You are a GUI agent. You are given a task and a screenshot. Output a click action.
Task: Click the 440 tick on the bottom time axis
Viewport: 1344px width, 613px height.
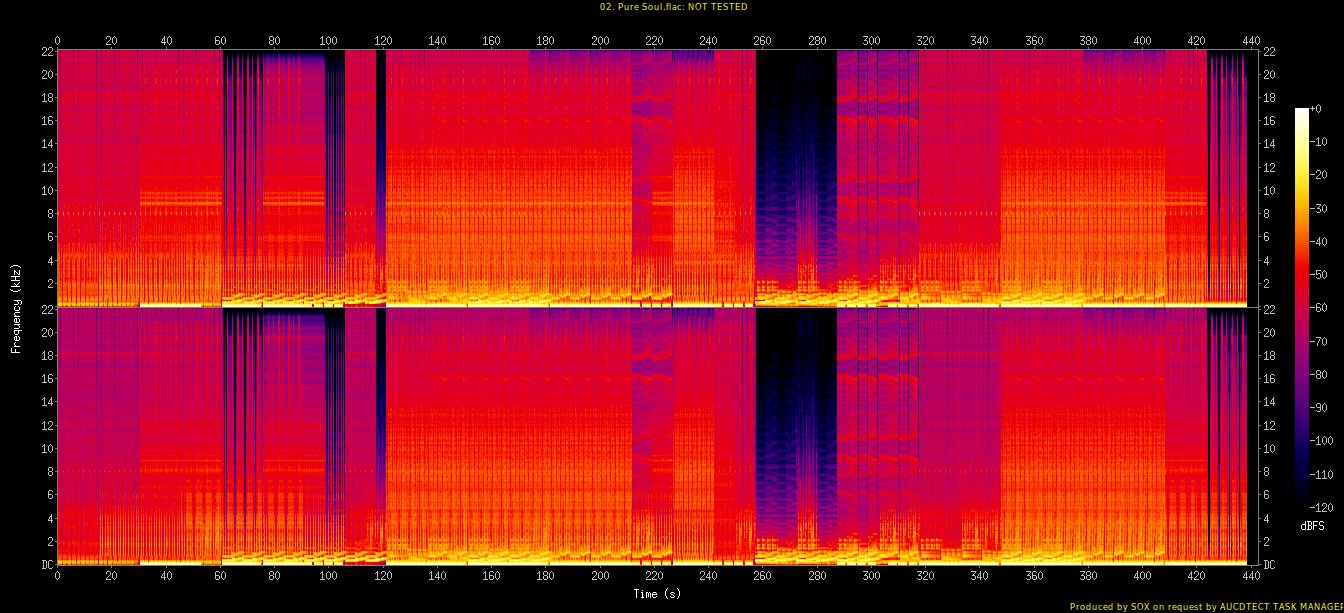point(1247,577)
